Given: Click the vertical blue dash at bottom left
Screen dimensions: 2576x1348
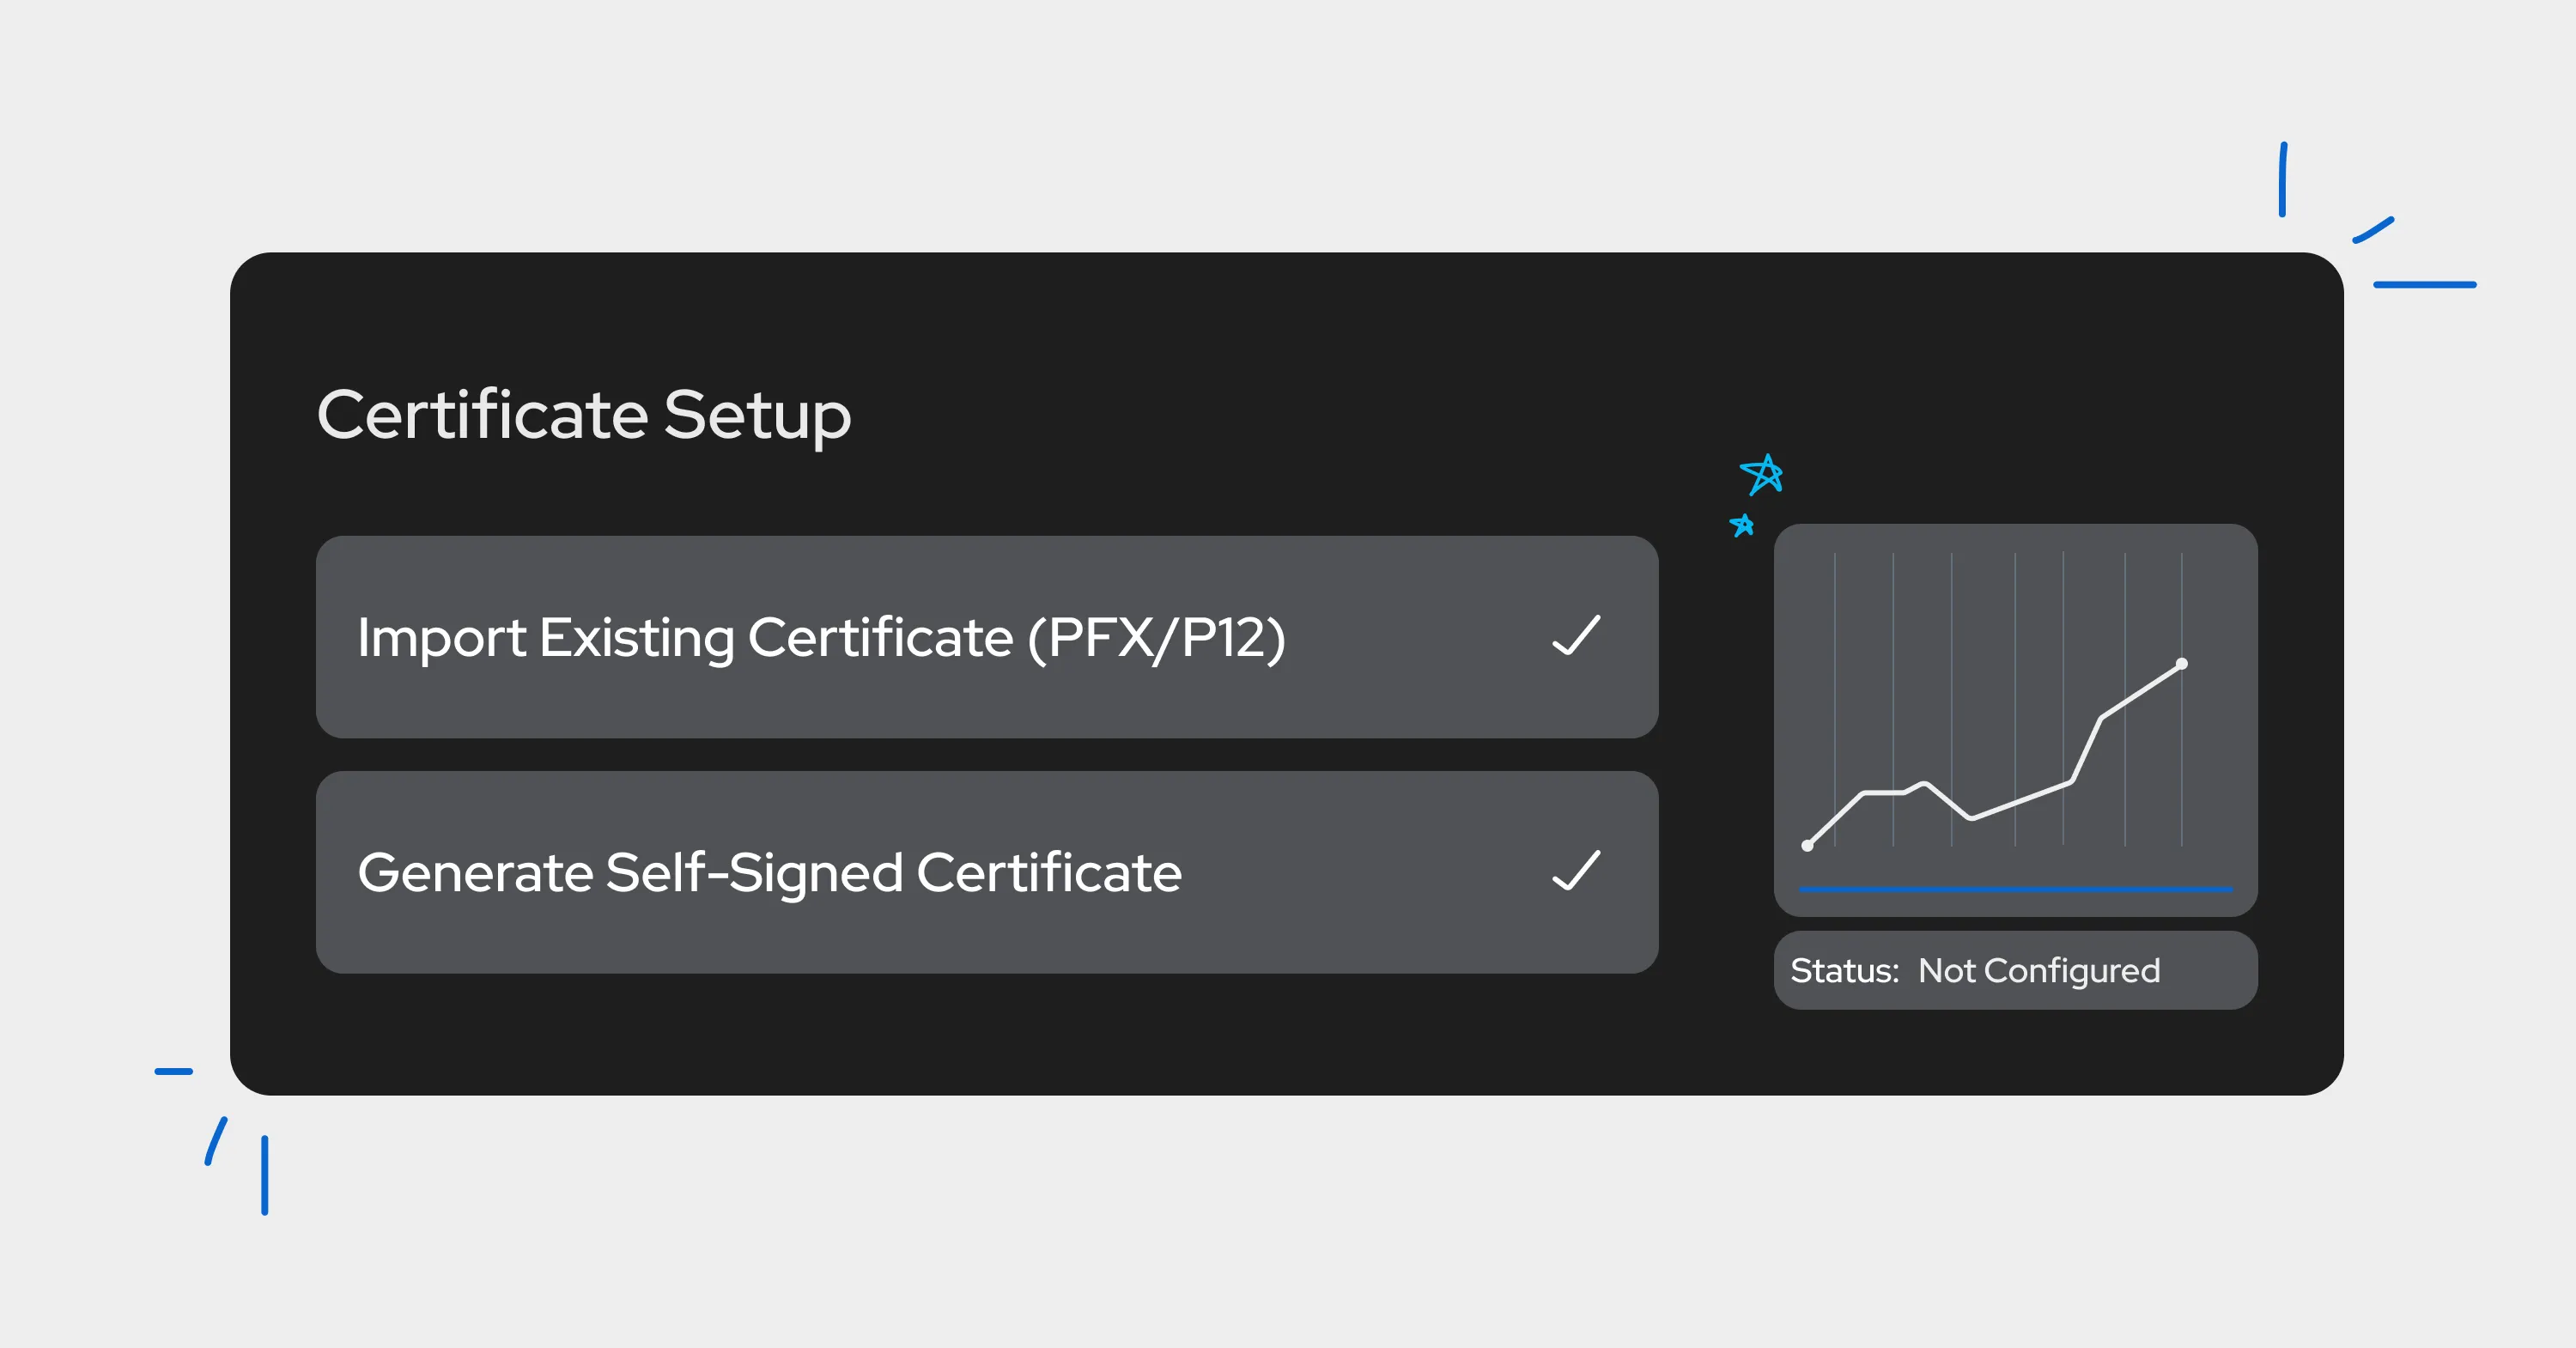Looking at the screenshot, I should coord(265,1175).
